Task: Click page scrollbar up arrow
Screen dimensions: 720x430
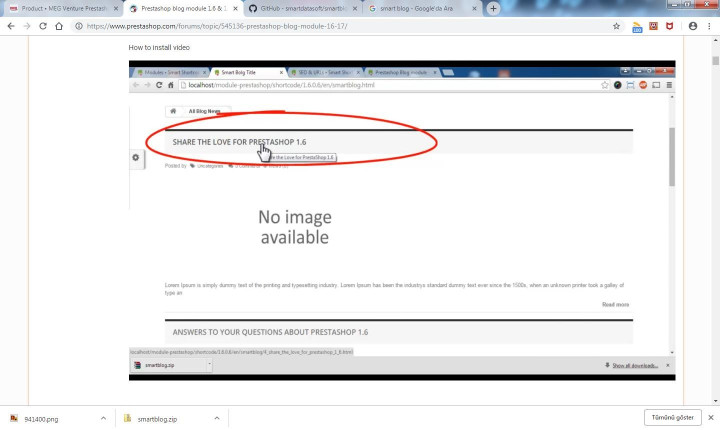Action: point(715,40)
